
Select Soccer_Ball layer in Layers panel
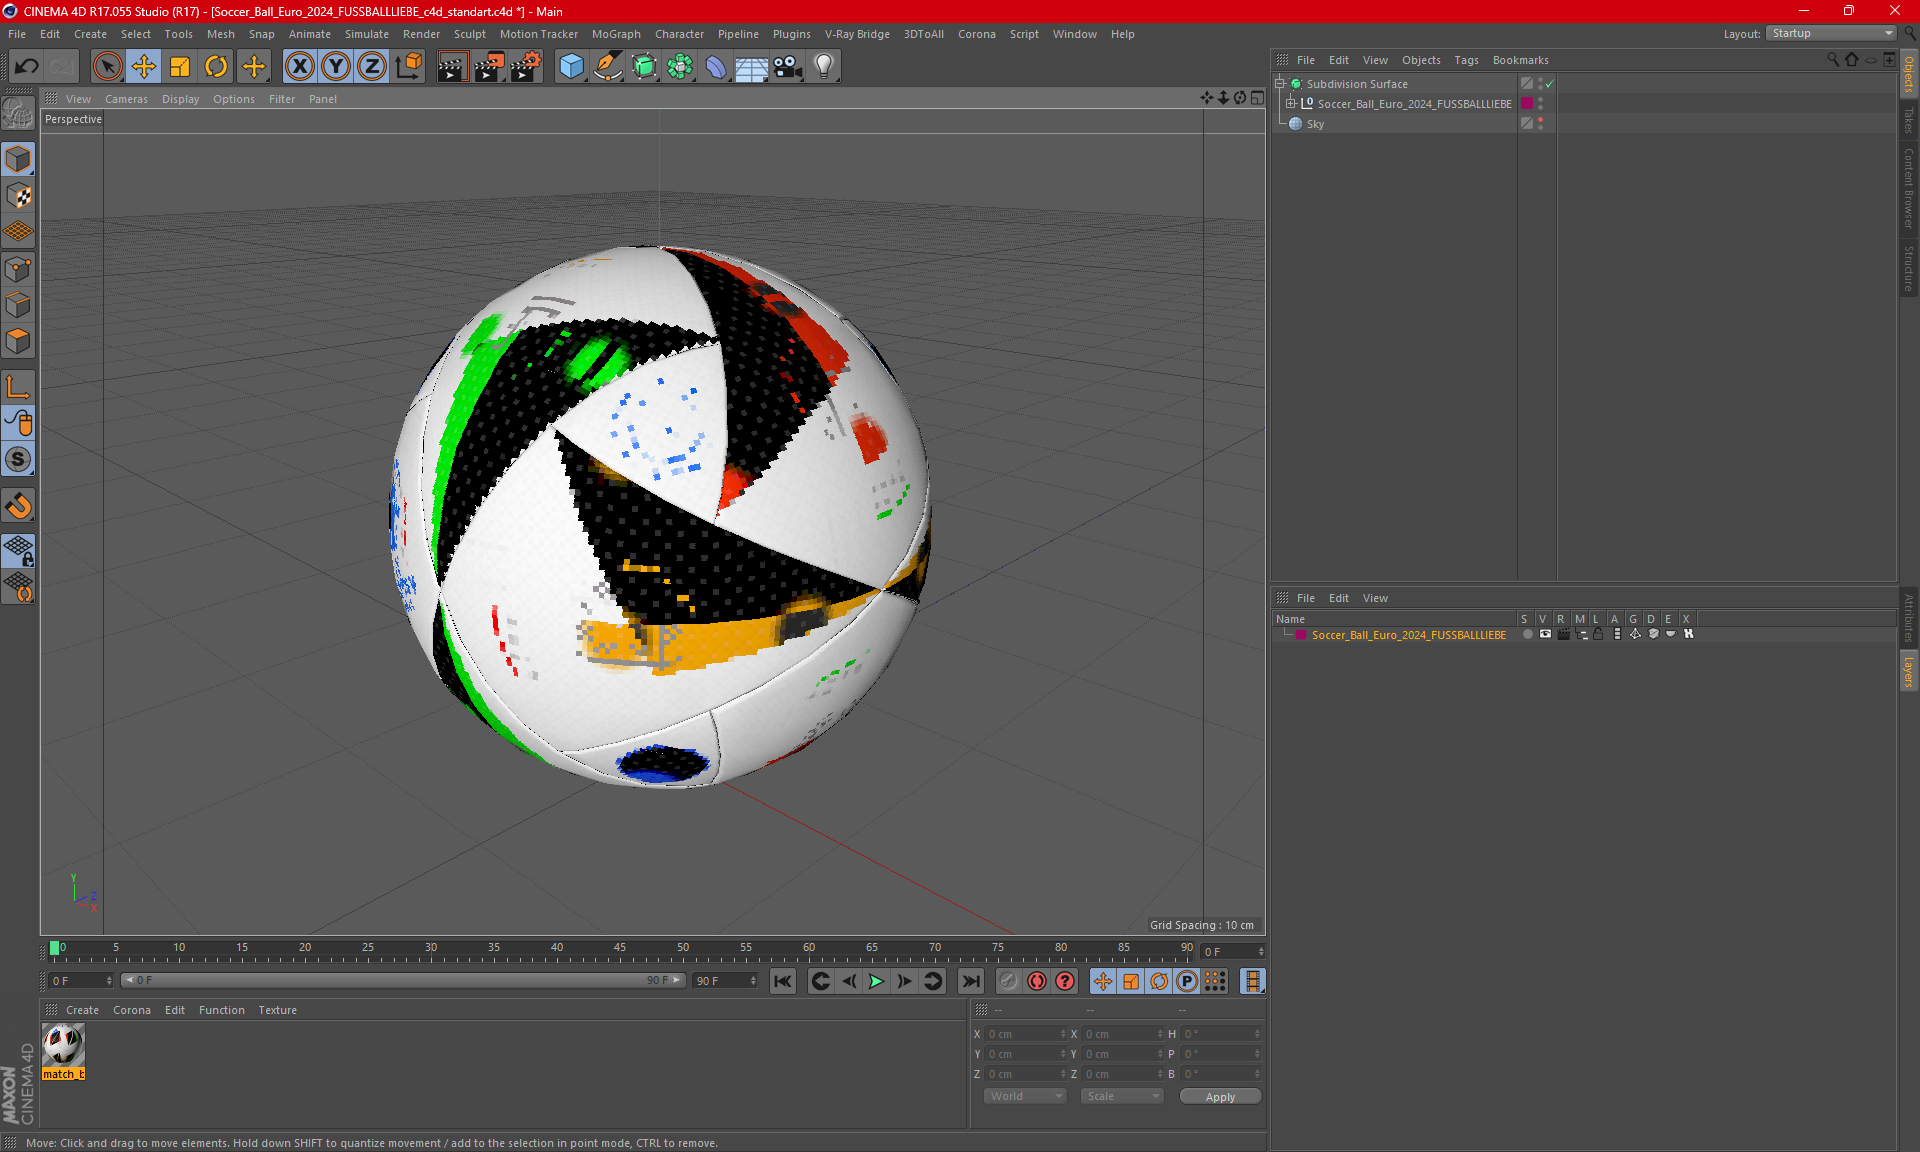coord(1408,635)
